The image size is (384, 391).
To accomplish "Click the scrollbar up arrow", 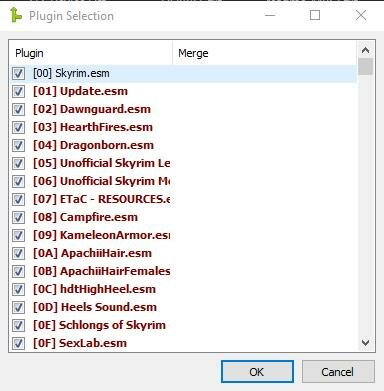I will coord(366,50).
